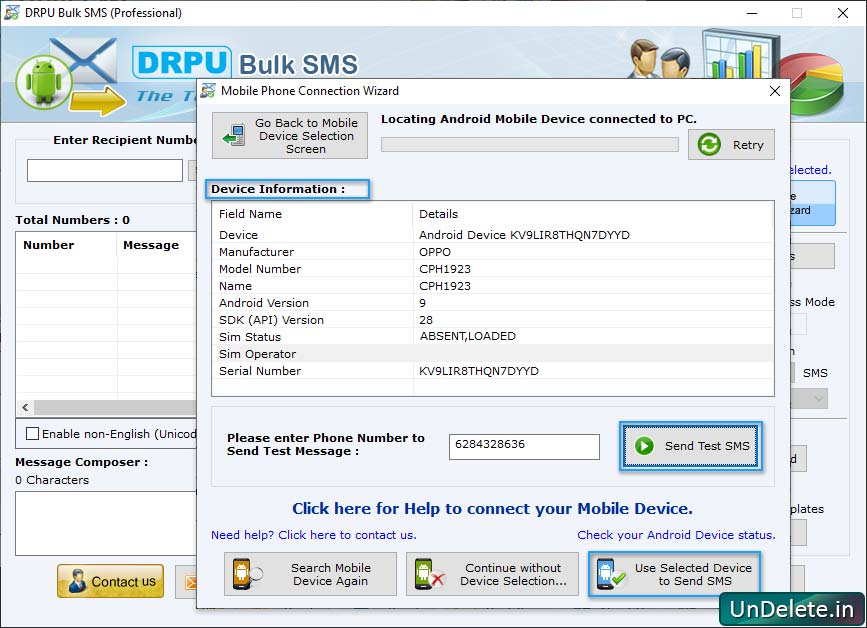867x628 pixels.
Task: Click the Total Numbers : 0 label
Action: pos(72,220)
